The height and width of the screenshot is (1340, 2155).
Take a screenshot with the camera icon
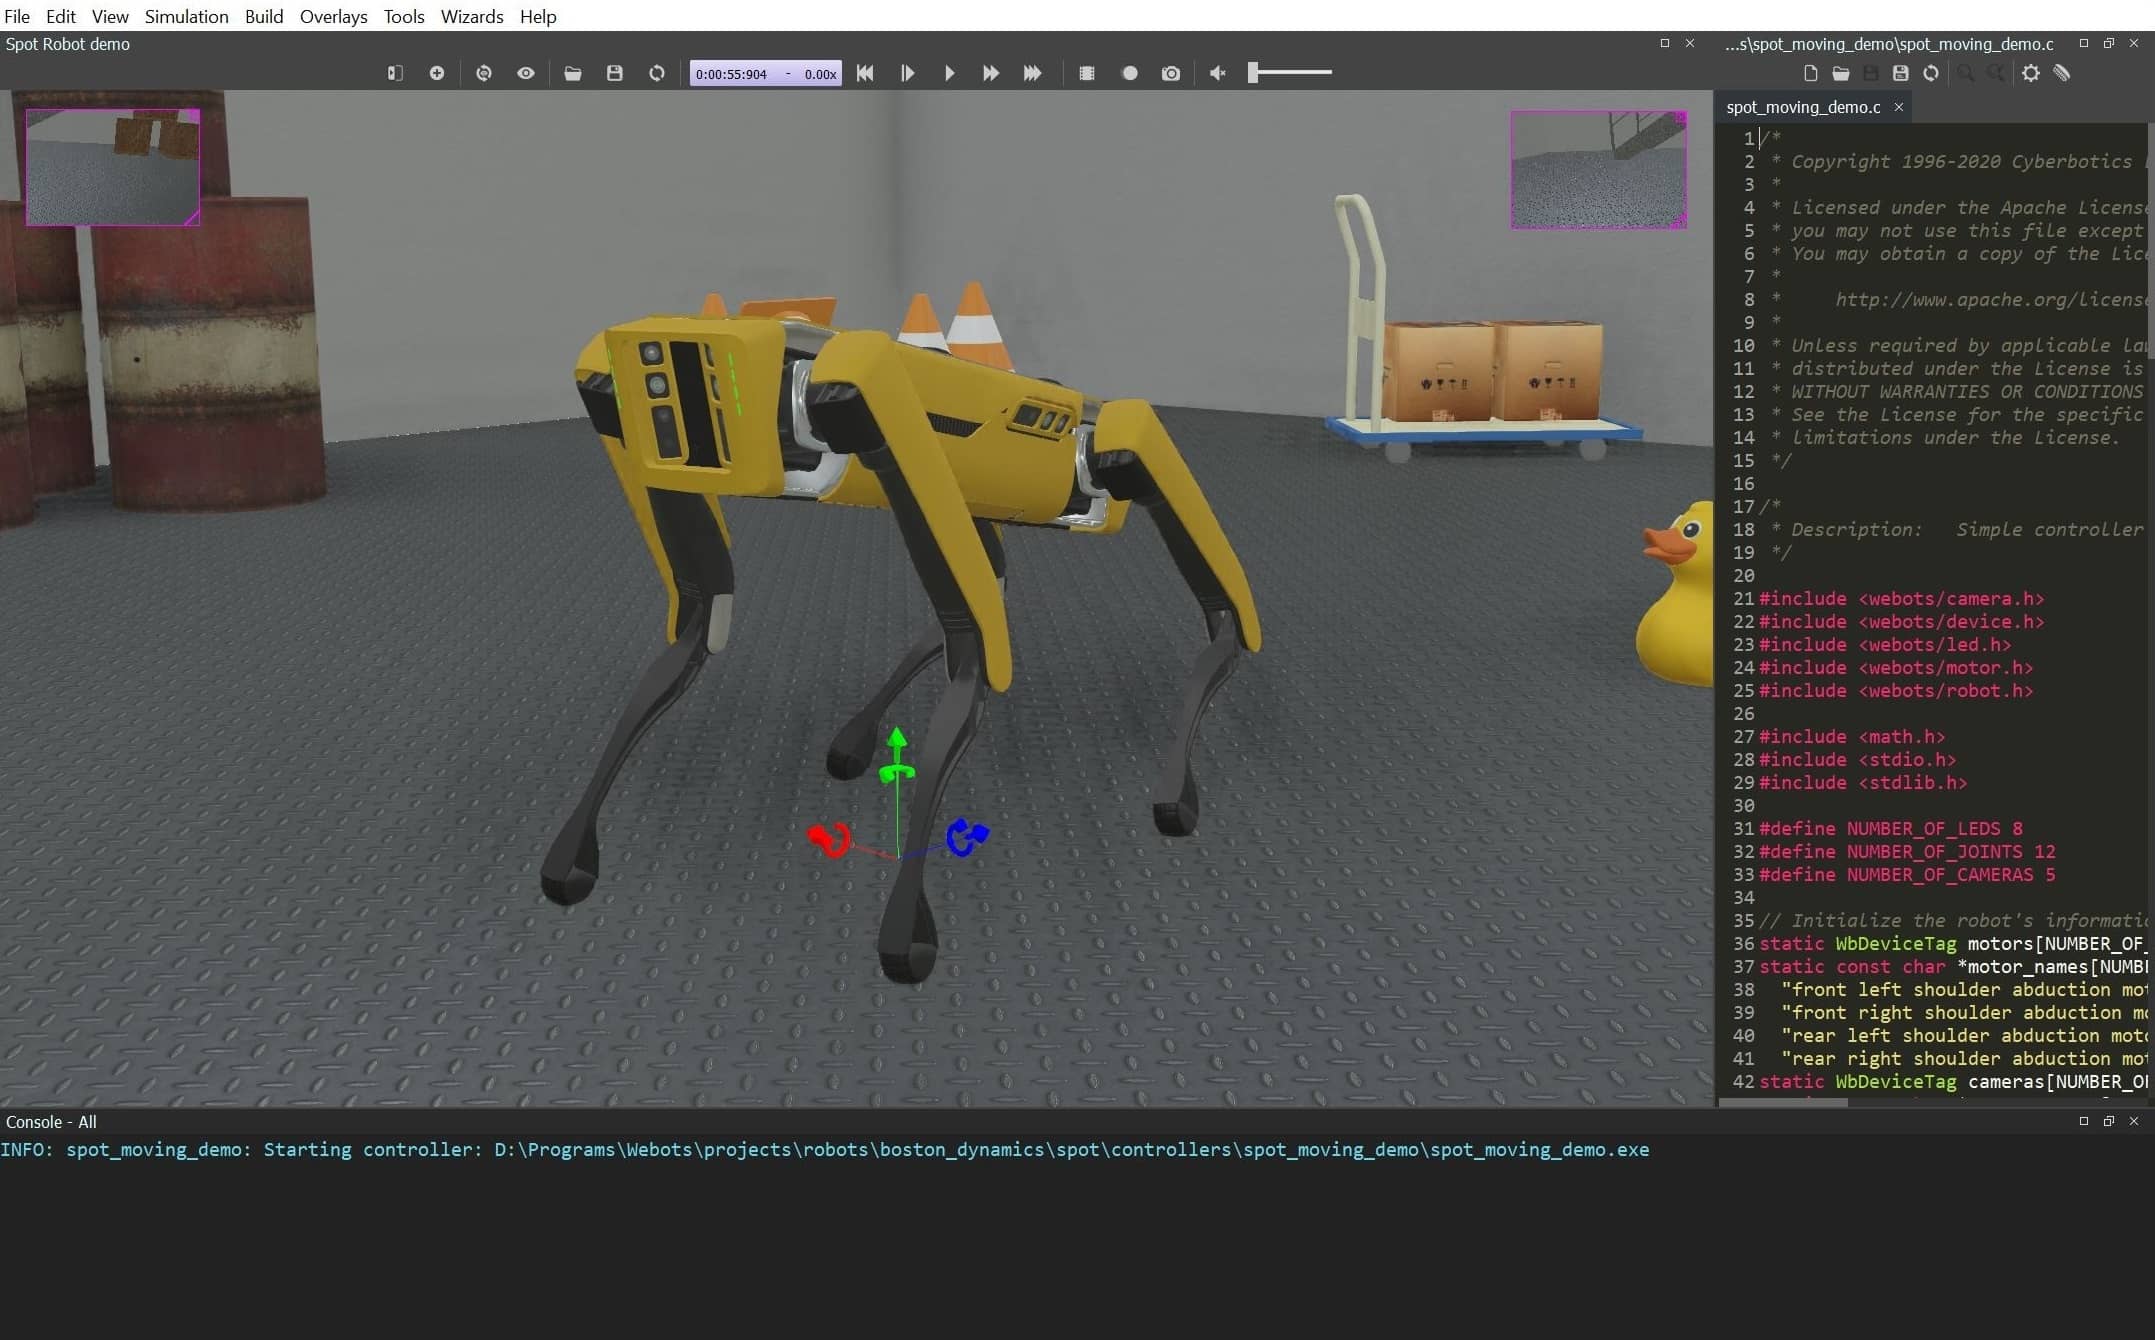pos(1171,73)
